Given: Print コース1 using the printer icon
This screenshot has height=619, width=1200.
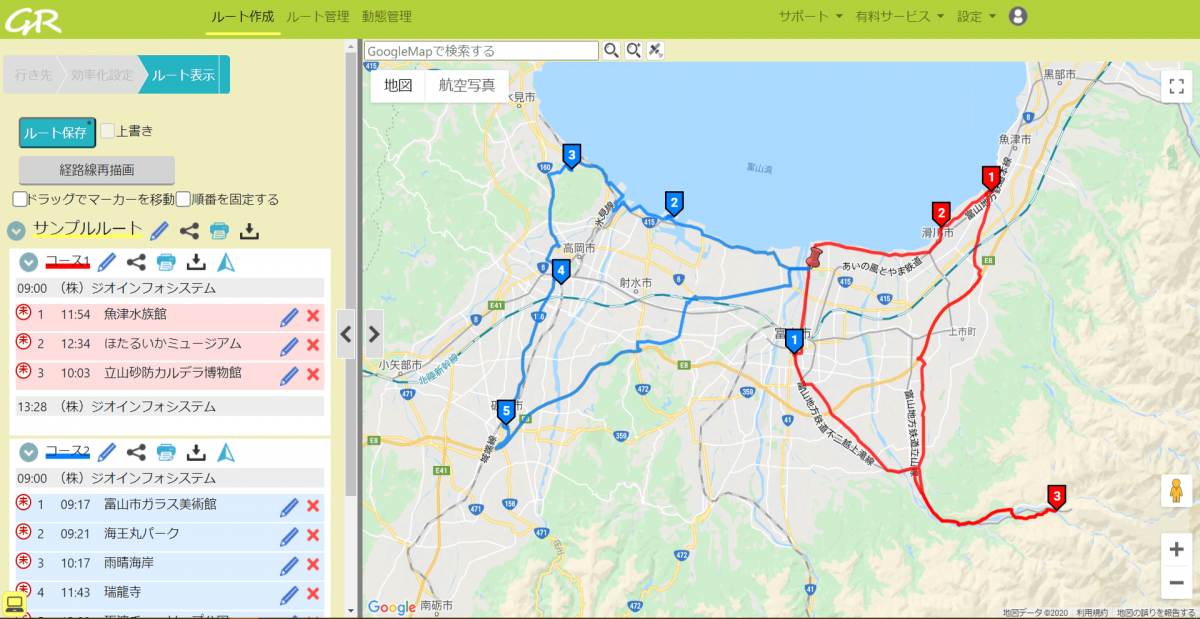Looking at the screenshot, I should tap(167, 263).
